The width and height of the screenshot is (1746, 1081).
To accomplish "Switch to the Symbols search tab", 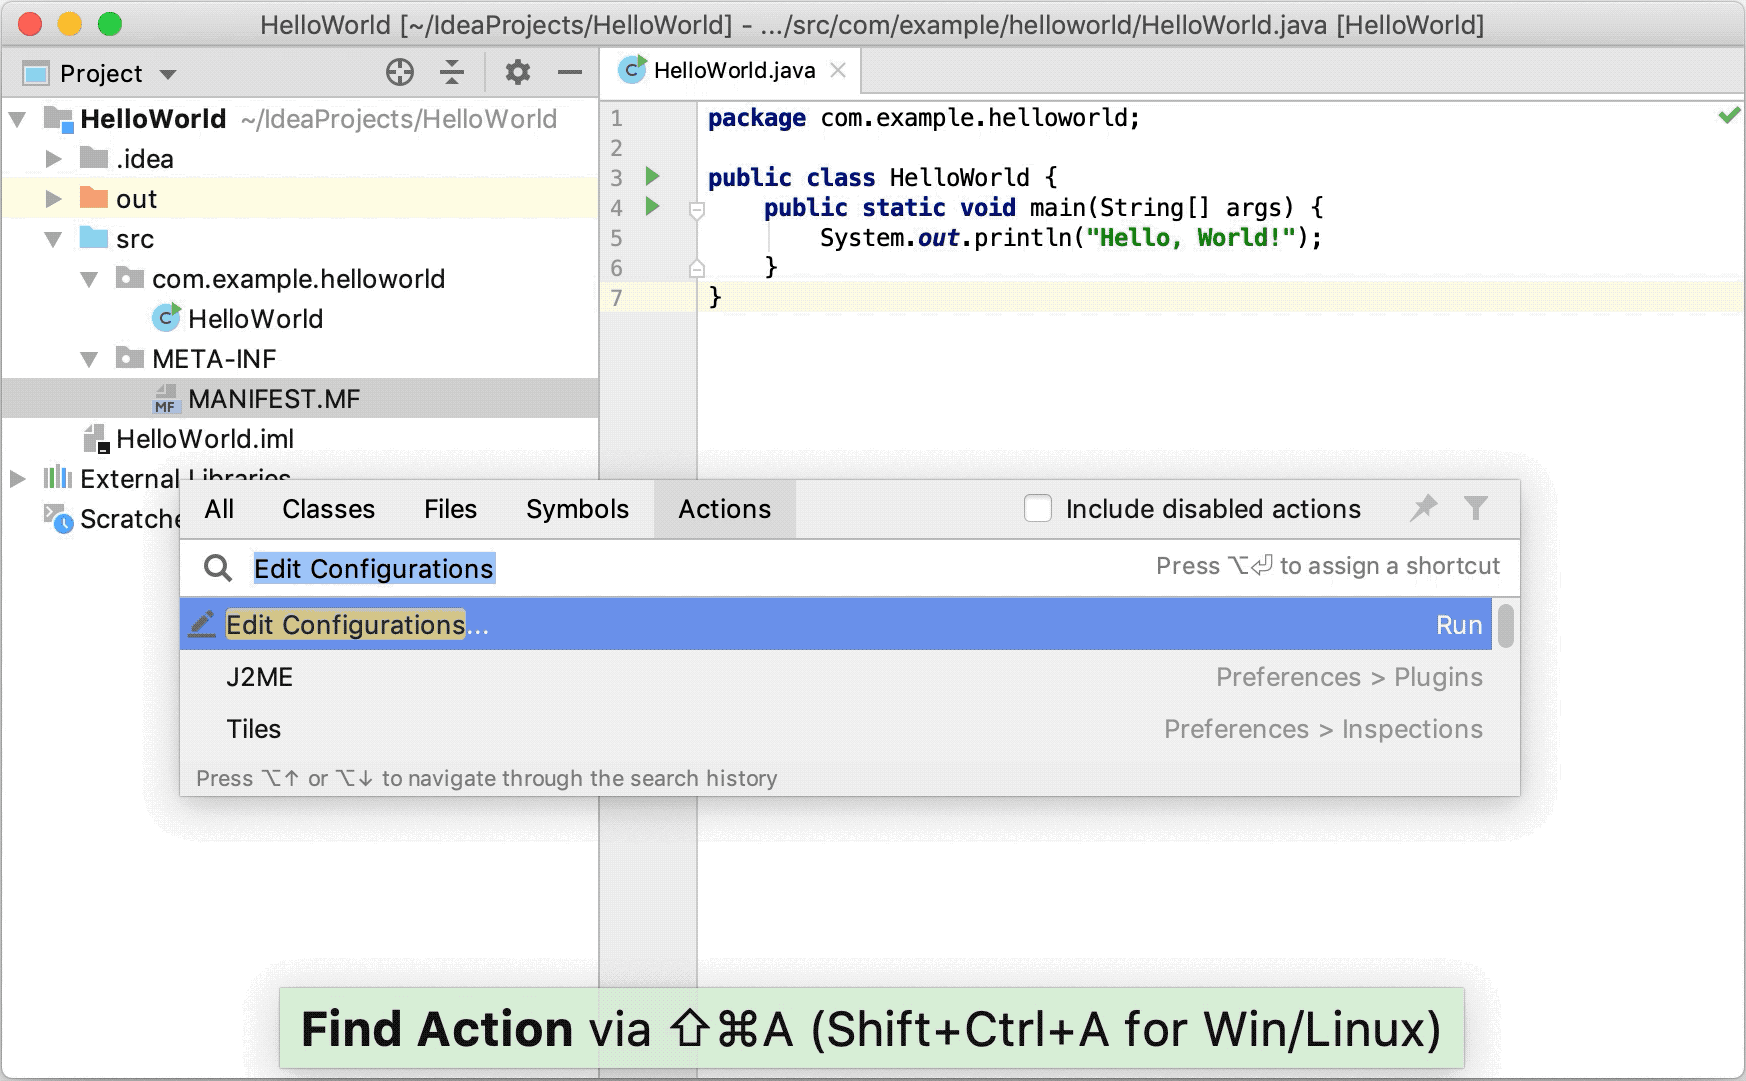I will 577,509.
